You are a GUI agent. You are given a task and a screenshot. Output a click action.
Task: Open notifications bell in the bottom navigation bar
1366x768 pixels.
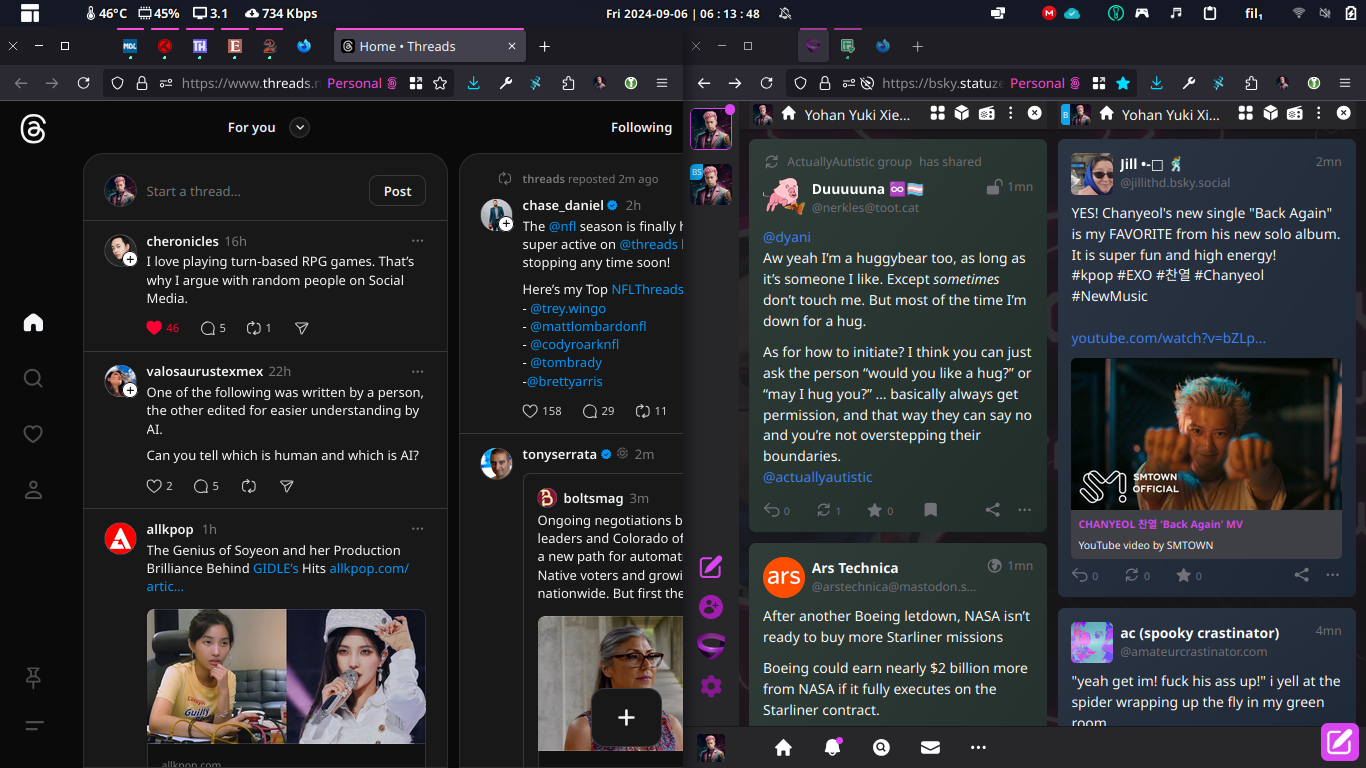832,747
